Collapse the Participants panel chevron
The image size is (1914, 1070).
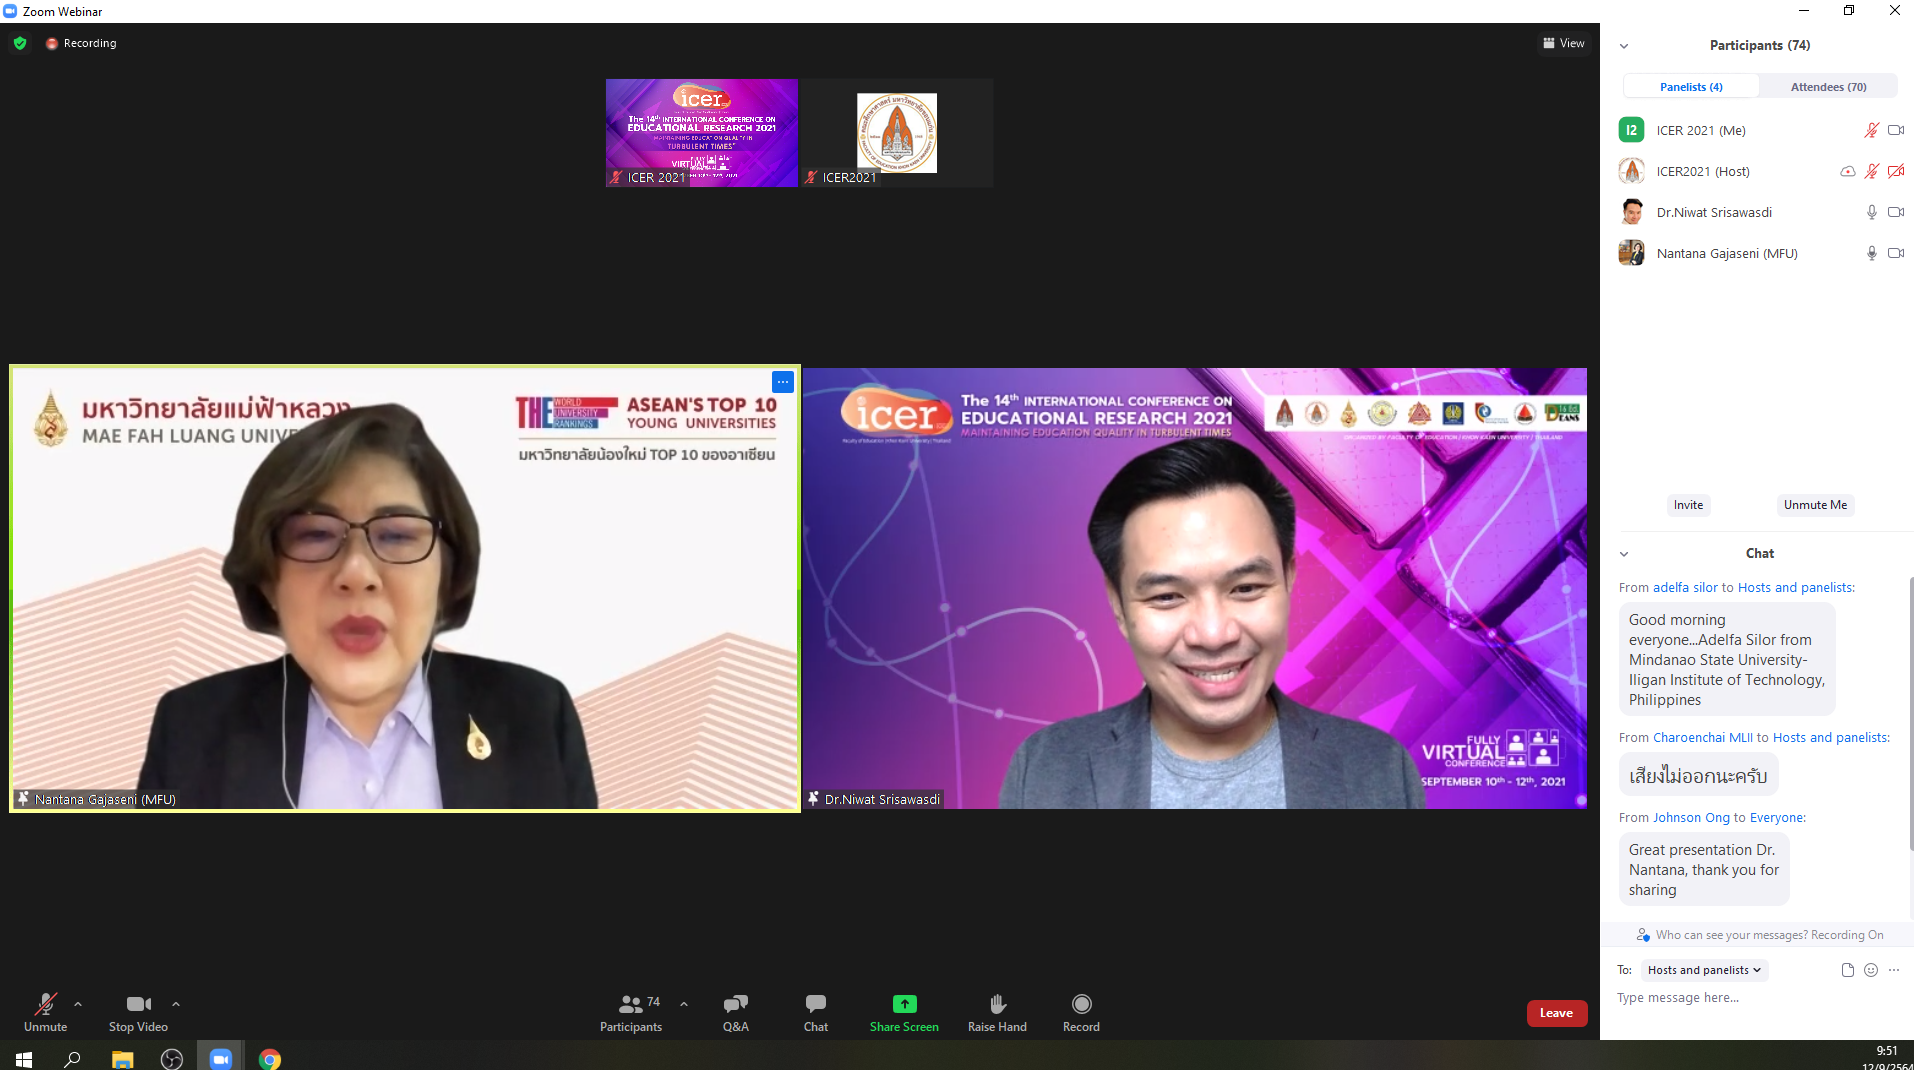tap(1624, 46)
